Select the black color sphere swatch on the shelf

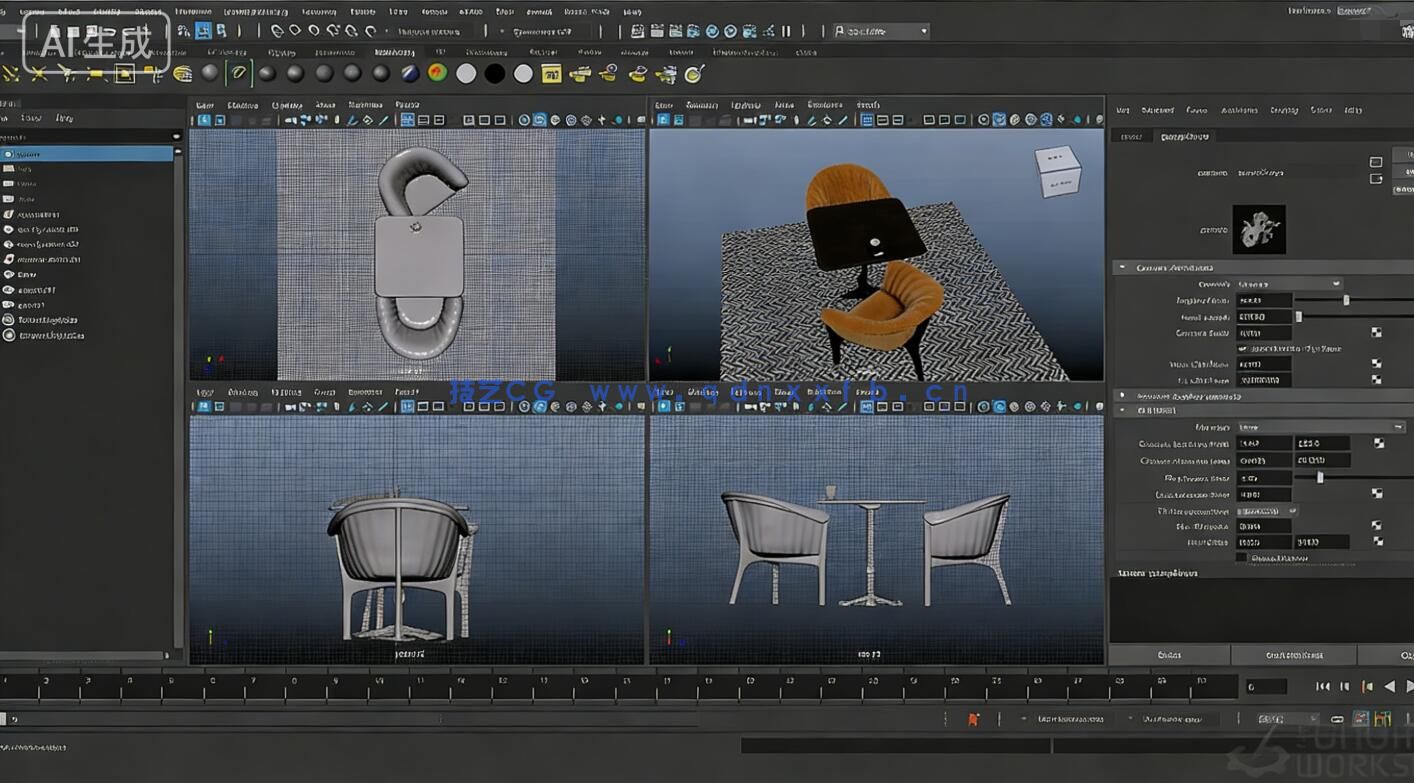click(494, 73)
